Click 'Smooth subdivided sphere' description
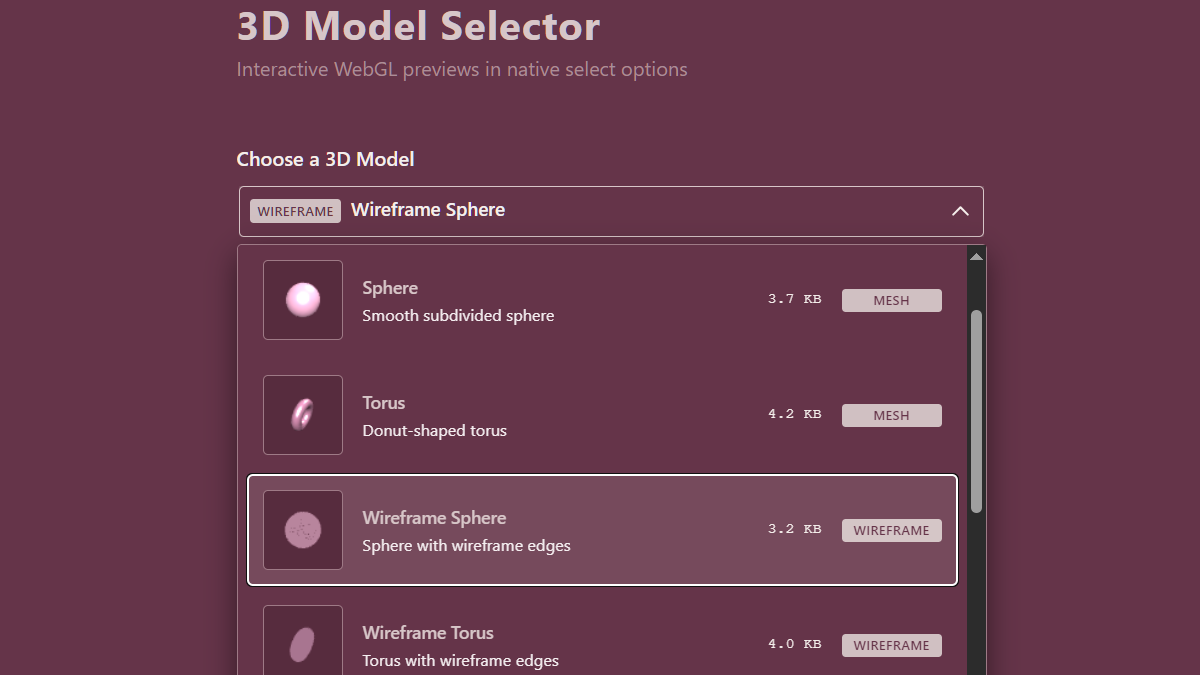Screen dimensions: 1200x675 pyautogui.click(x=458, y=316)
